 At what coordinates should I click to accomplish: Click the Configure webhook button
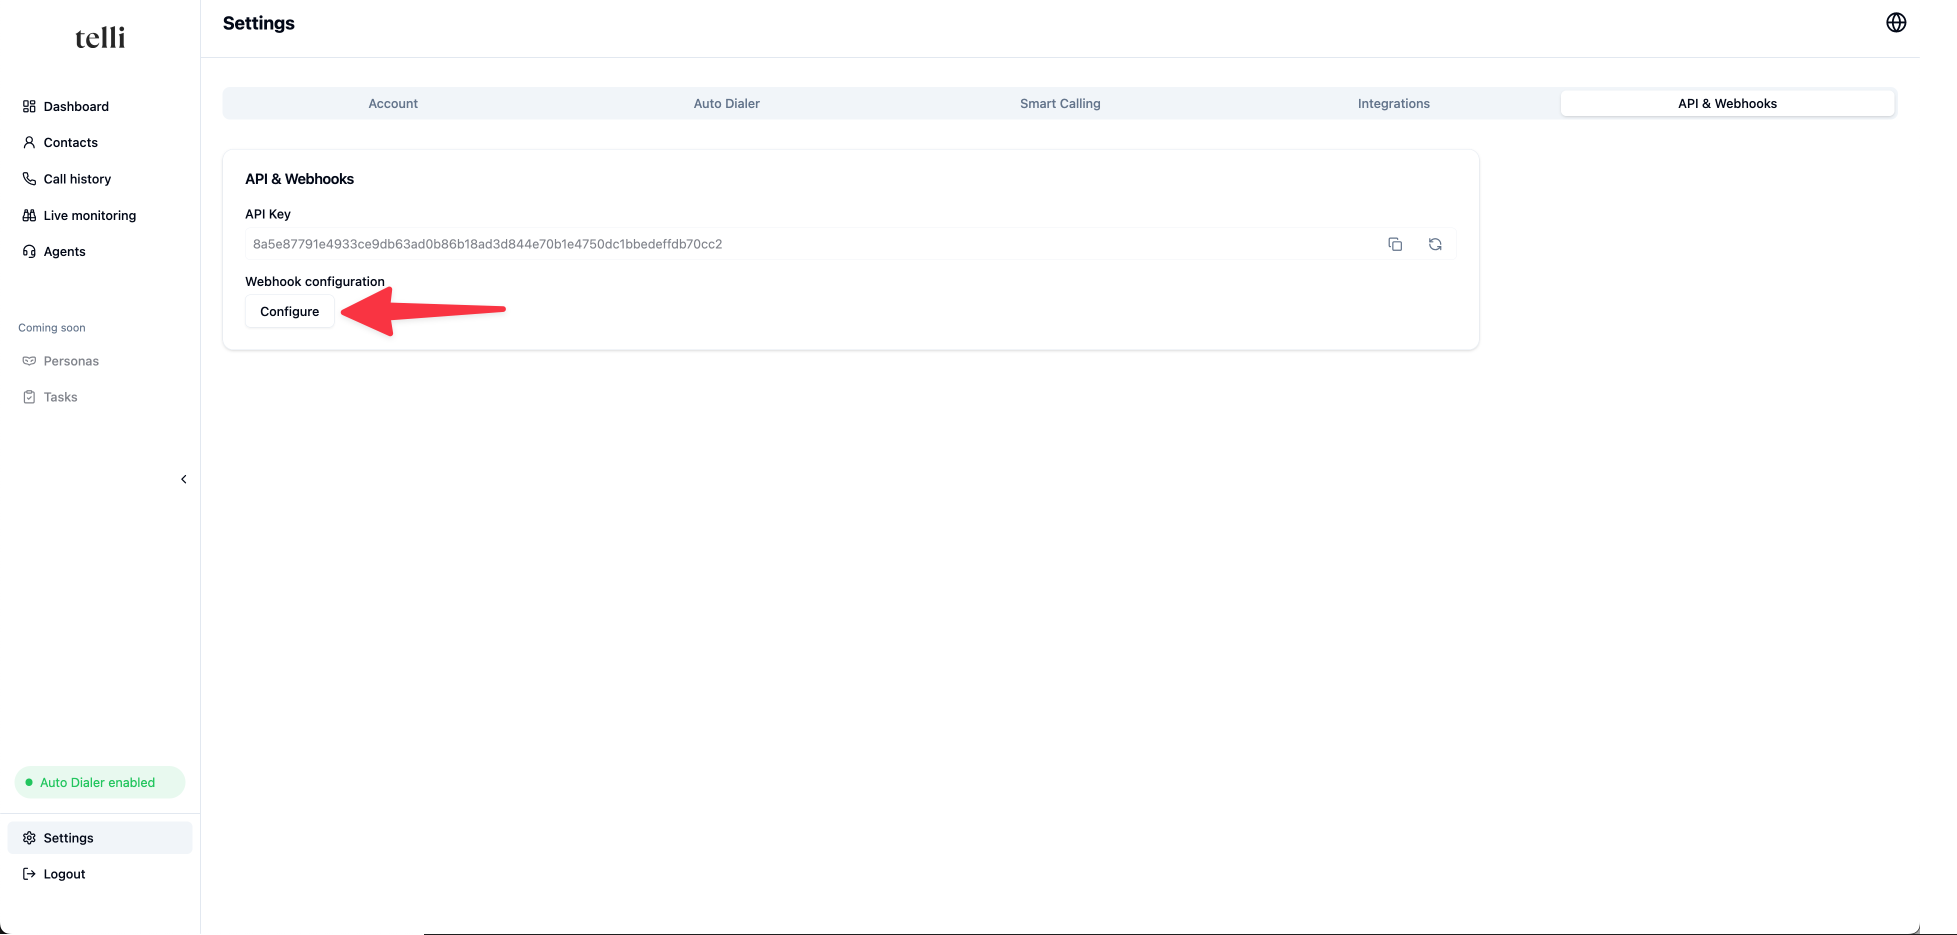pos(290,311)
